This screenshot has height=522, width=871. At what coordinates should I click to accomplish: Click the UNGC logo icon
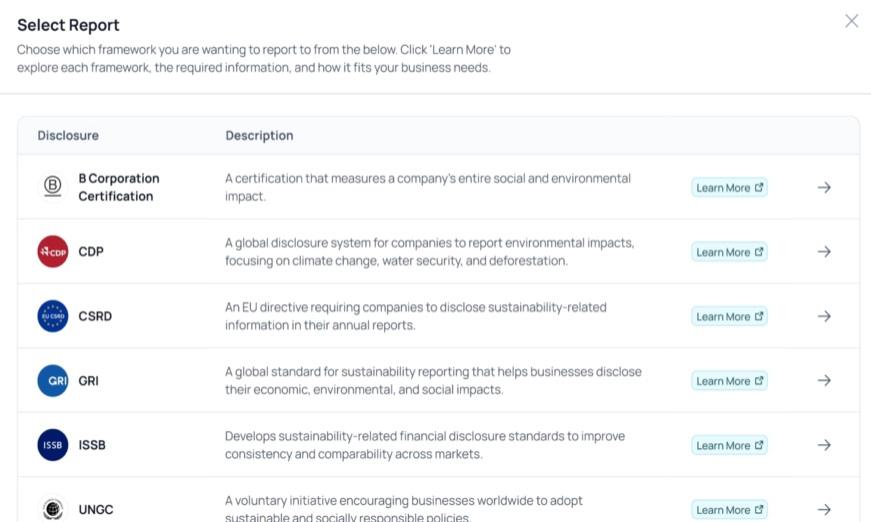(x=53, y=509)
